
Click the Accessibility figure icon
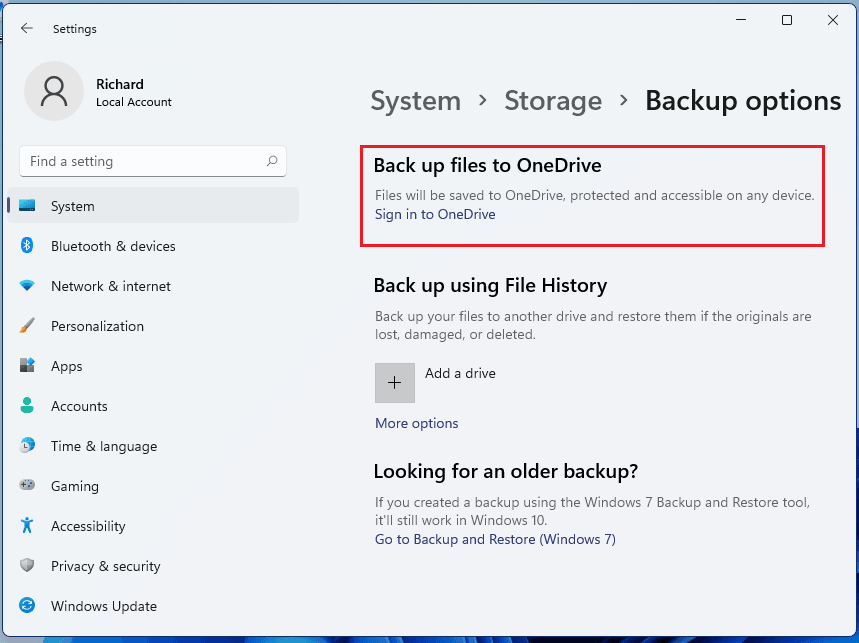coord(28,526)
